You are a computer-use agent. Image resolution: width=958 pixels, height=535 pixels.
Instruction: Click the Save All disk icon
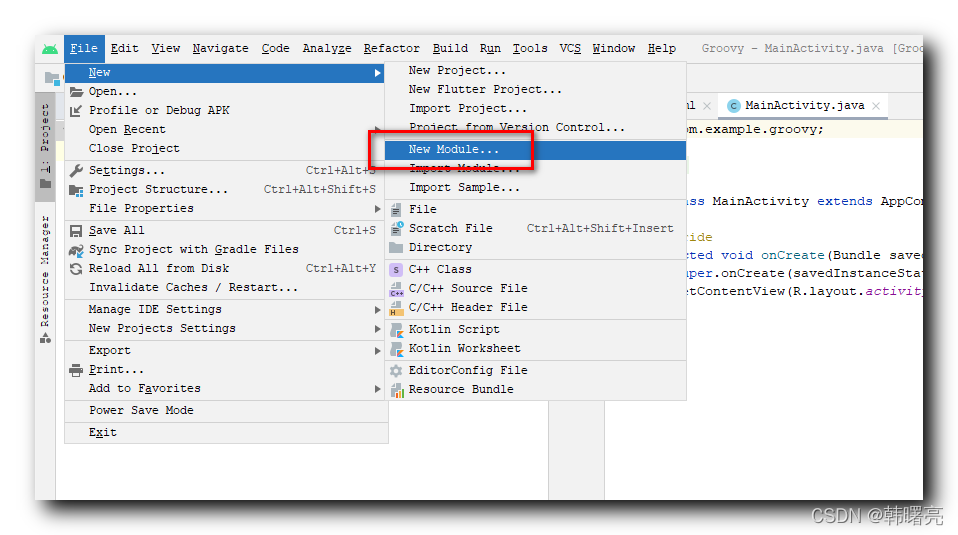[x=76, y=230]
